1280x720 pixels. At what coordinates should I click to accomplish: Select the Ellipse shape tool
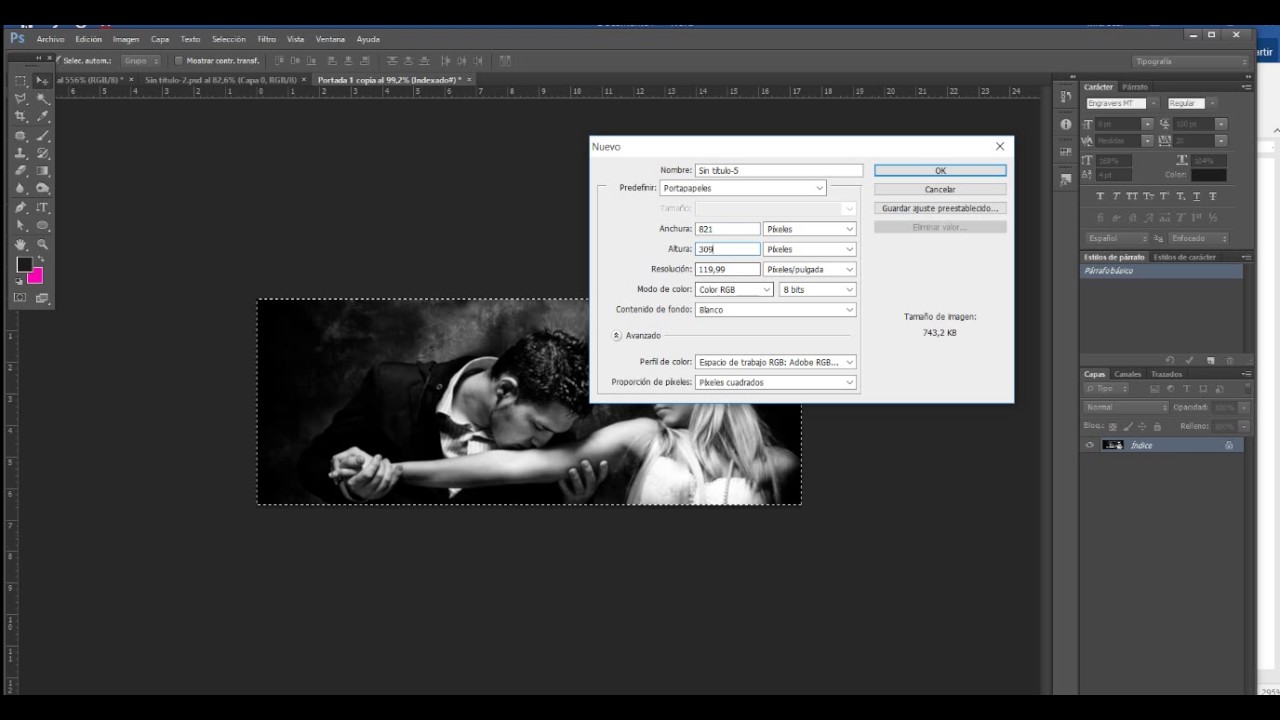tap(42, 225)
